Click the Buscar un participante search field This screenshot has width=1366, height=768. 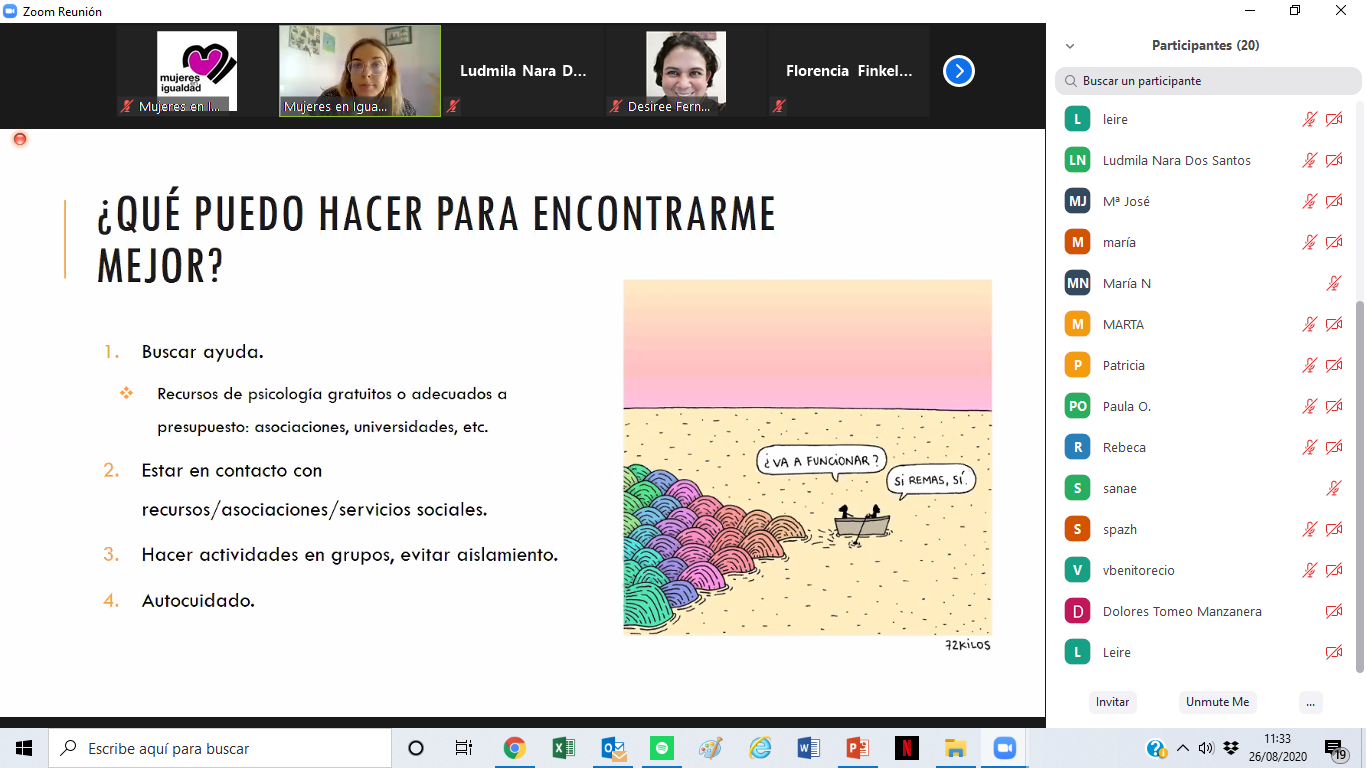tap(1208, 81)
